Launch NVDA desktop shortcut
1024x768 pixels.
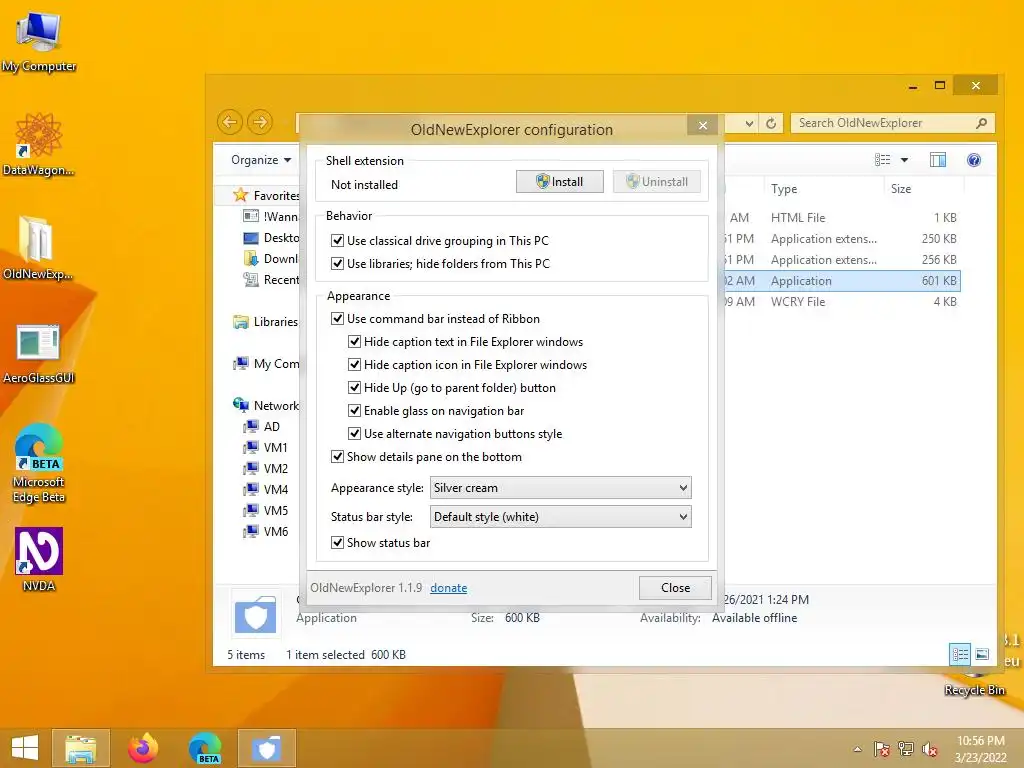(x=39, y=559)
